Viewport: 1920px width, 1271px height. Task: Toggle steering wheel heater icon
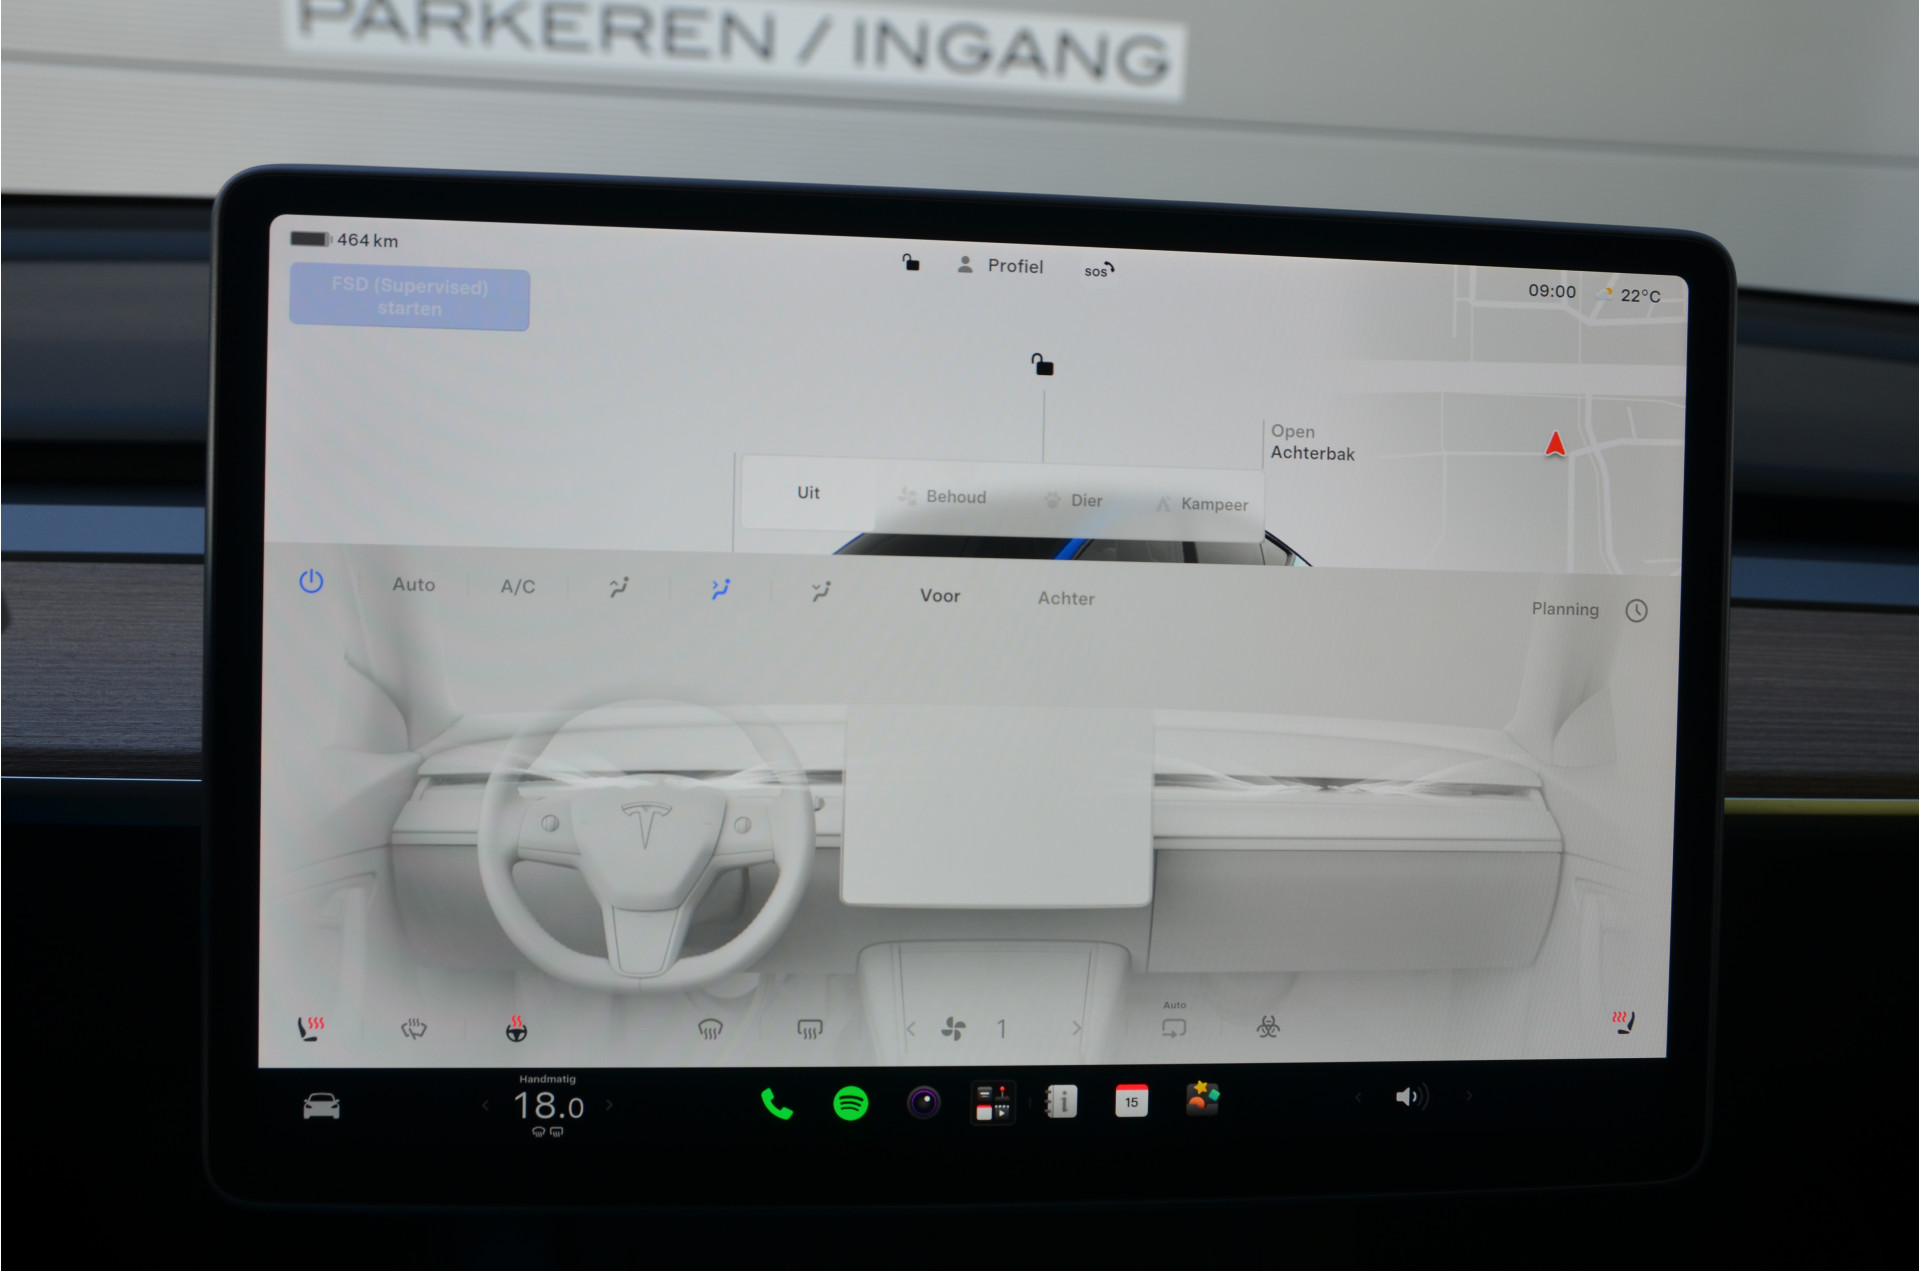[516, 1028]
